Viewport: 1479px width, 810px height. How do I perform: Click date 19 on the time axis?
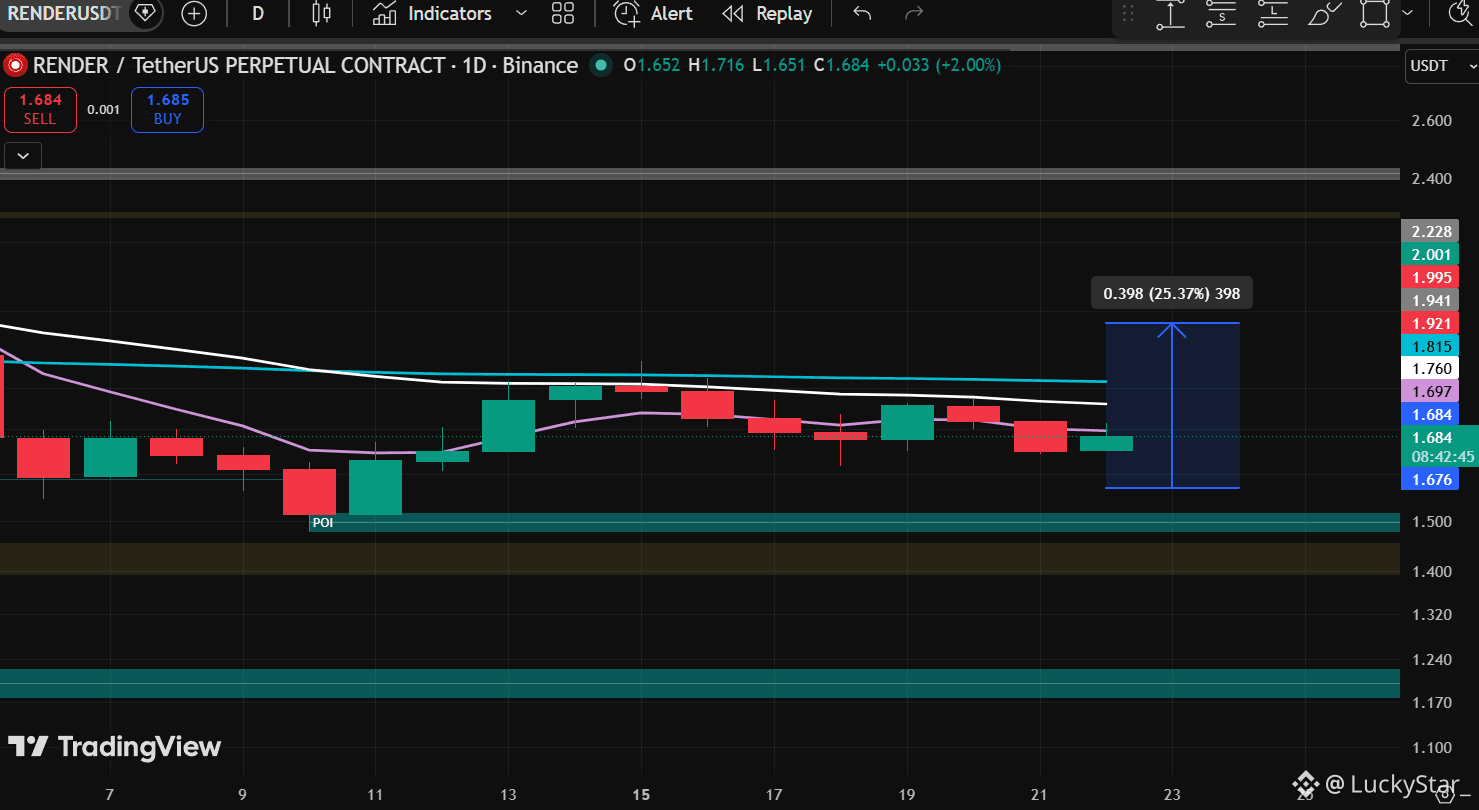coord(906,795)
